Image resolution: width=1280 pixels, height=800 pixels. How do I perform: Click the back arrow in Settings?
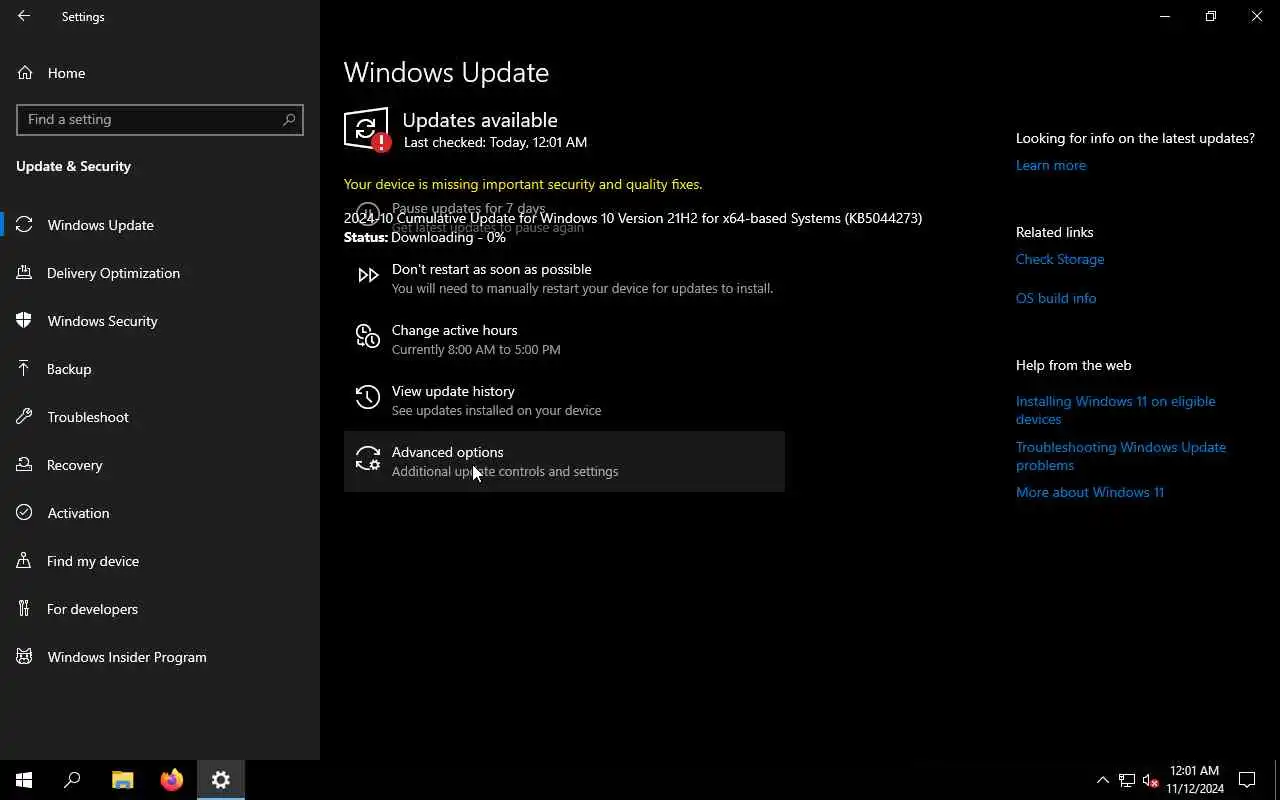(x=24, y=16)
